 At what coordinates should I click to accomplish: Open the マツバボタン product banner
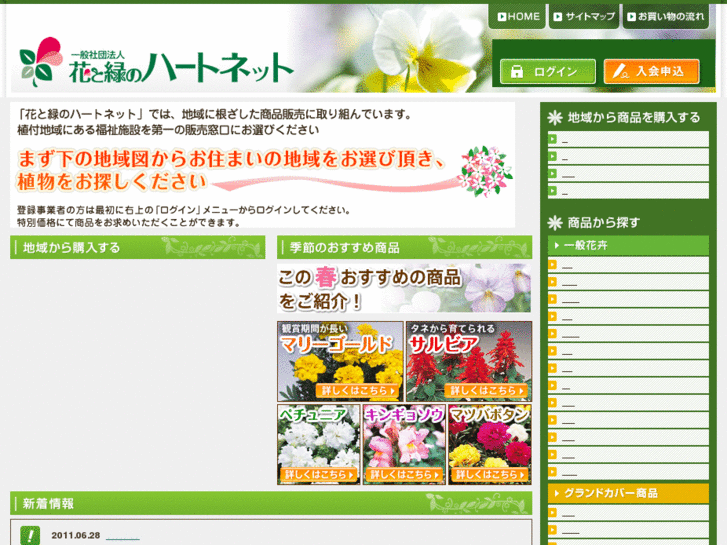490,444
